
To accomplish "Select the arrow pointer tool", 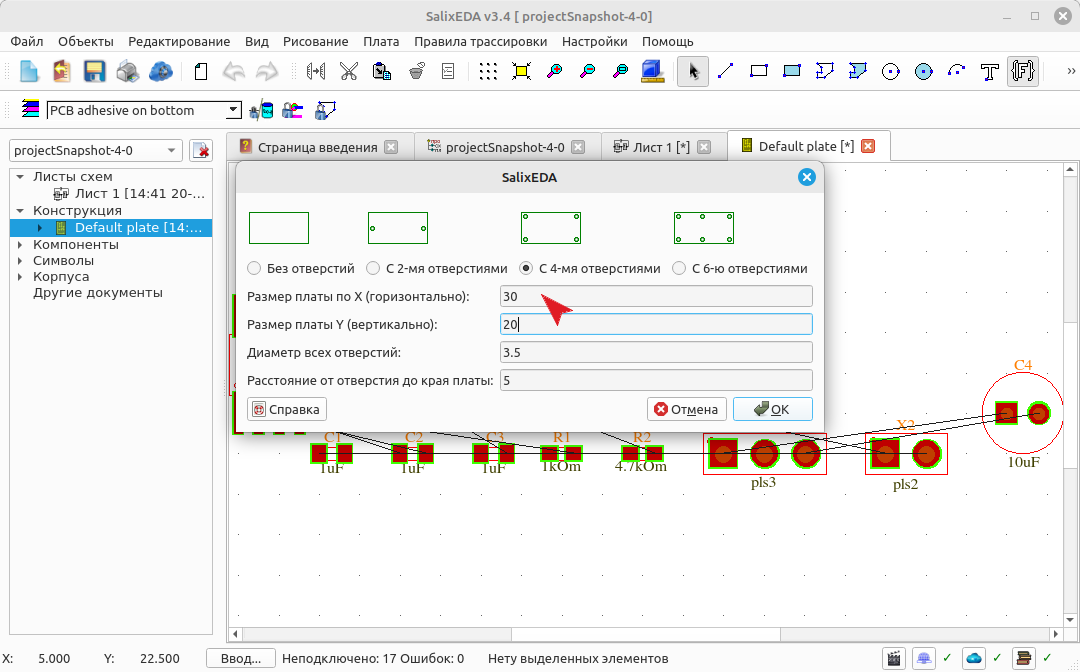I will point(693,71).
